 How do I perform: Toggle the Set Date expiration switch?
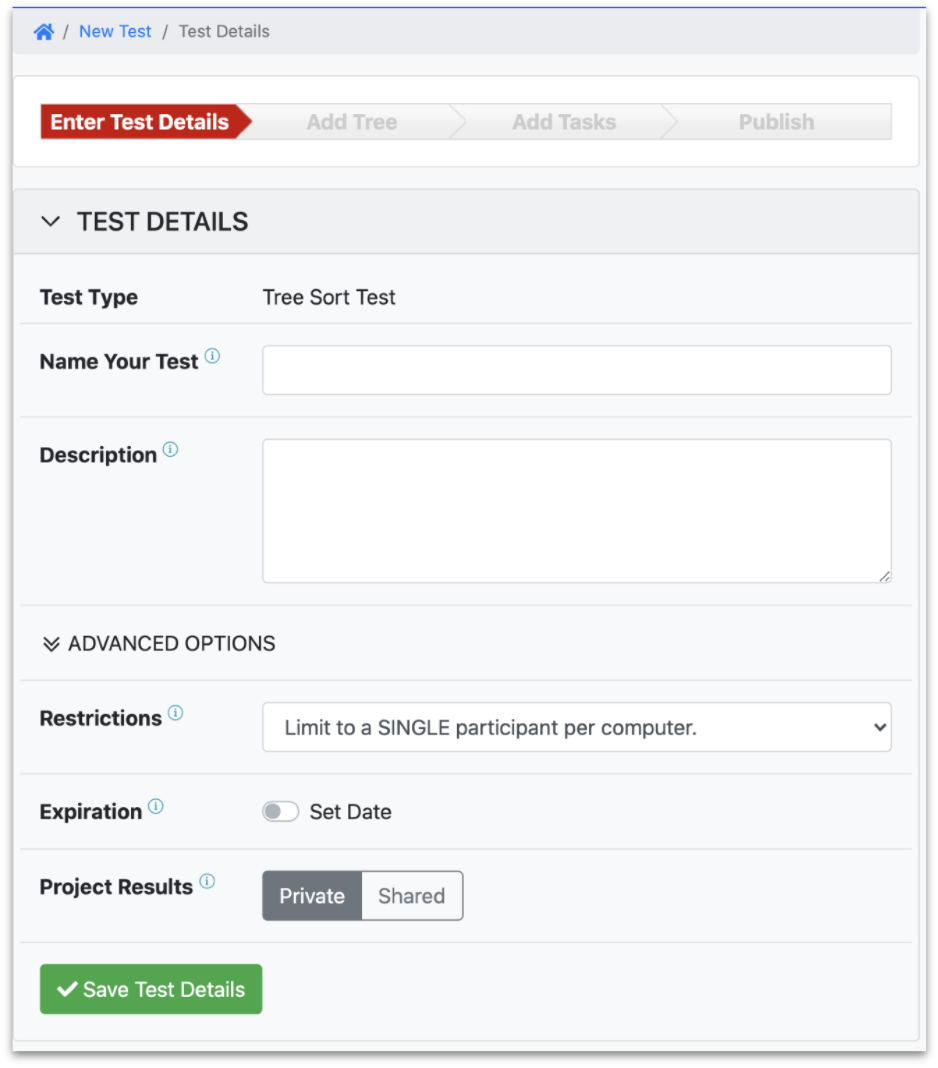[x=281, y=812]
